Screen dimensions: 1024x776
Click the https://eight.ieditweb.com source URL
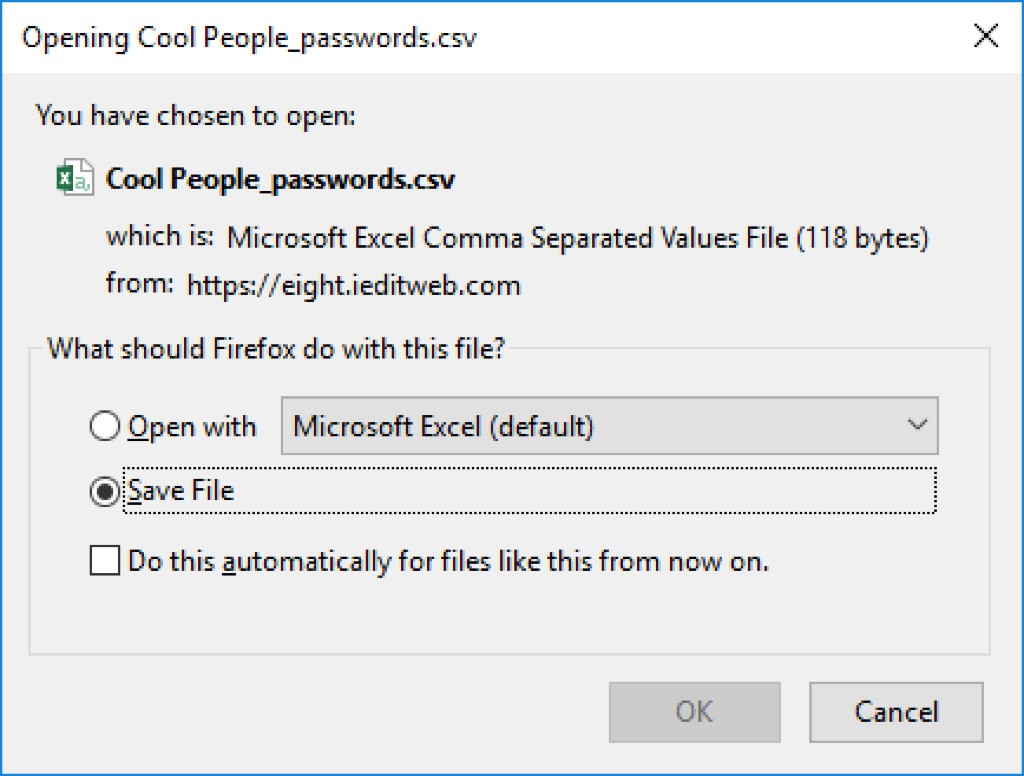tap(353, 285)
